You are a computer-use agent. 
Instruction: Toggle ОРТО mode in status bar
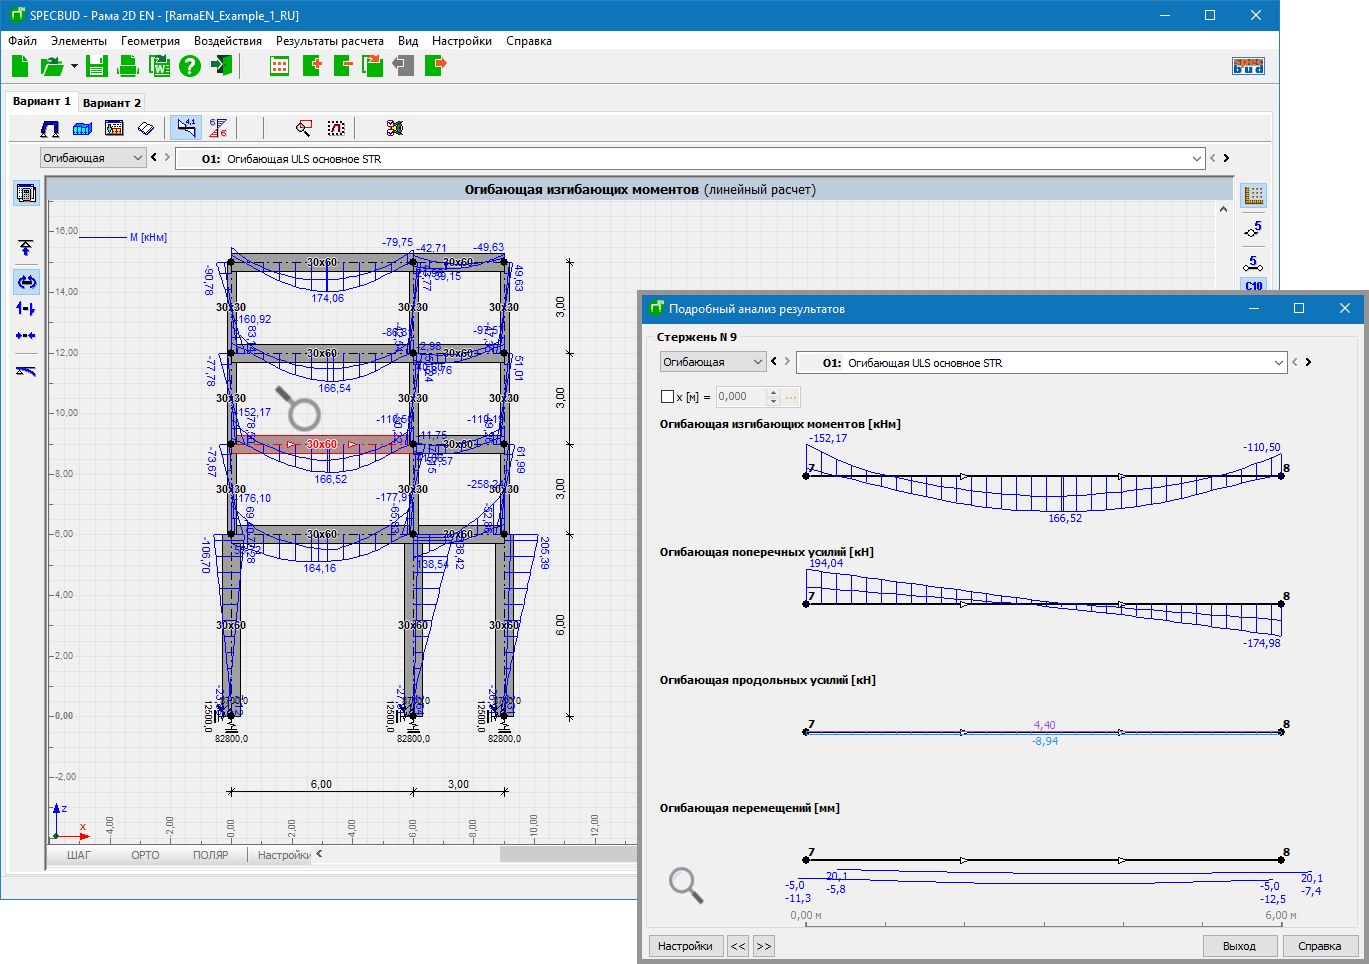coord(145,855)
